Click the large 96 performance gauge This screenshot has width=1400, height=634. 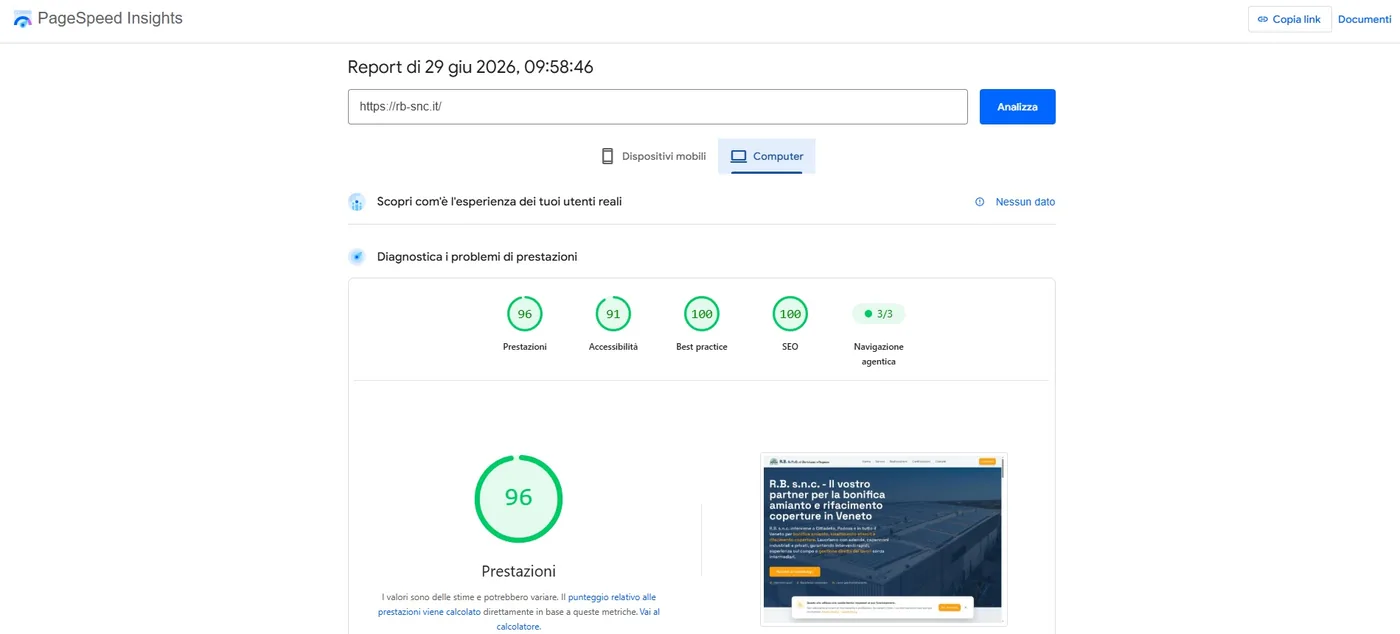click(x=518, y=498)
